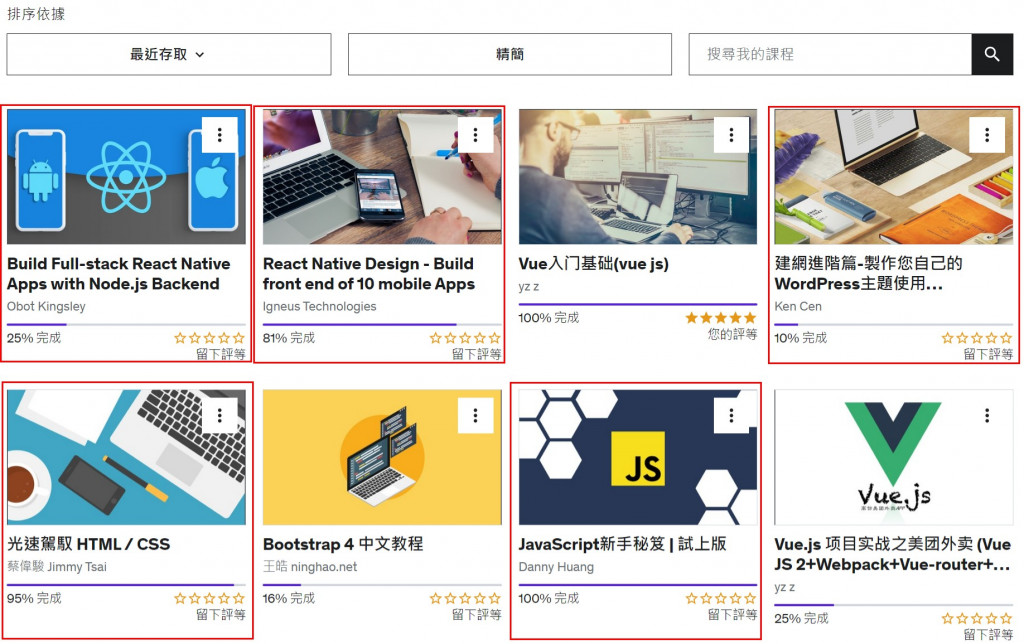Click instructor name Ken Cen
This screenshot has height=644, width=1024.
coord(798,306)
